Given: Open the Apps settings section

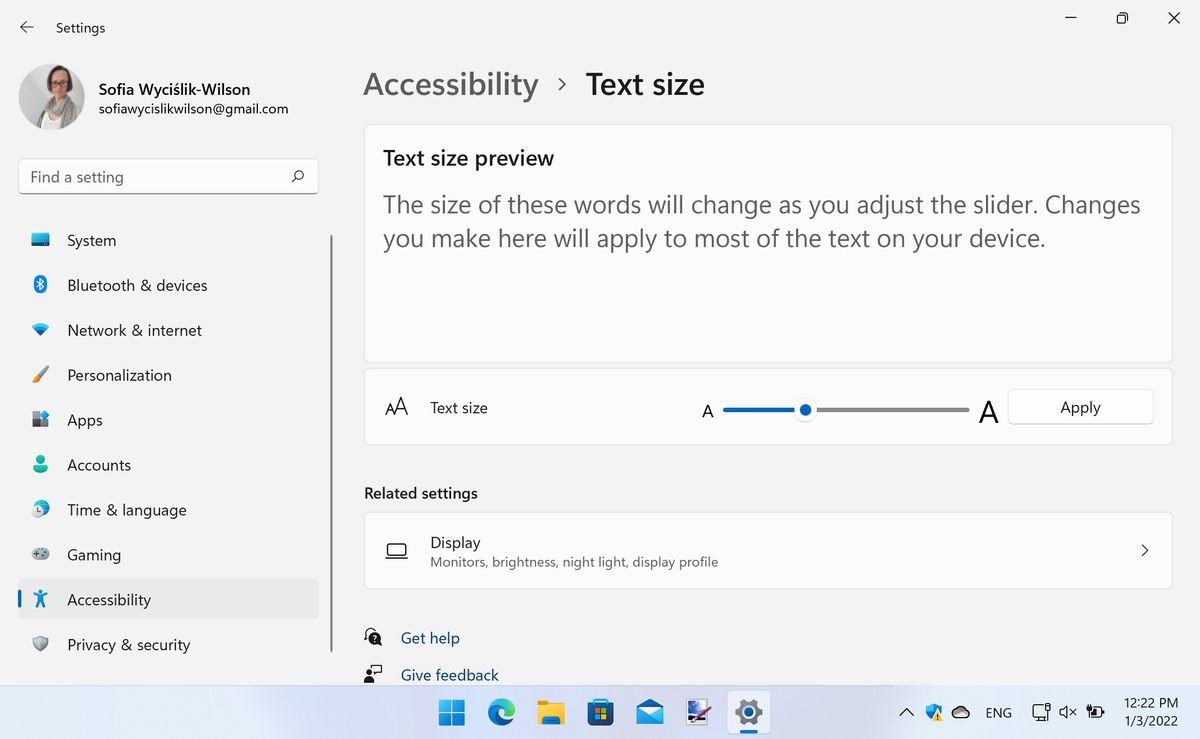Looking at the screenshot, I should click(x=85, y=420).
